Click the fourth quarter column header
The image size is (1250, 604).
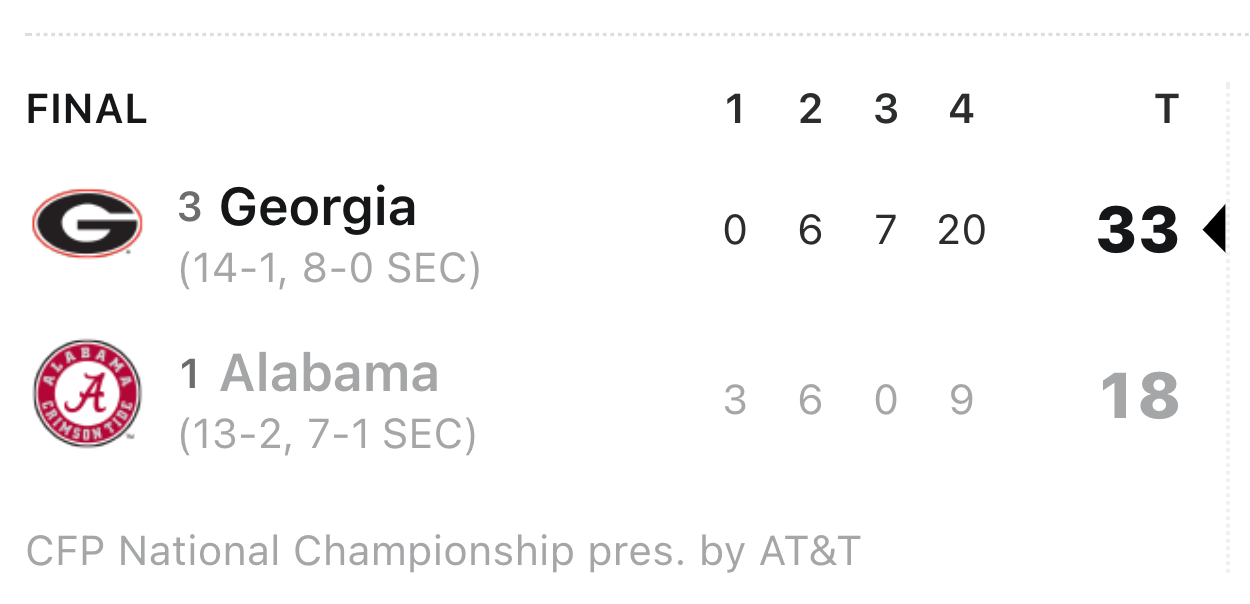pyautogui.click(x=961, y=109)
